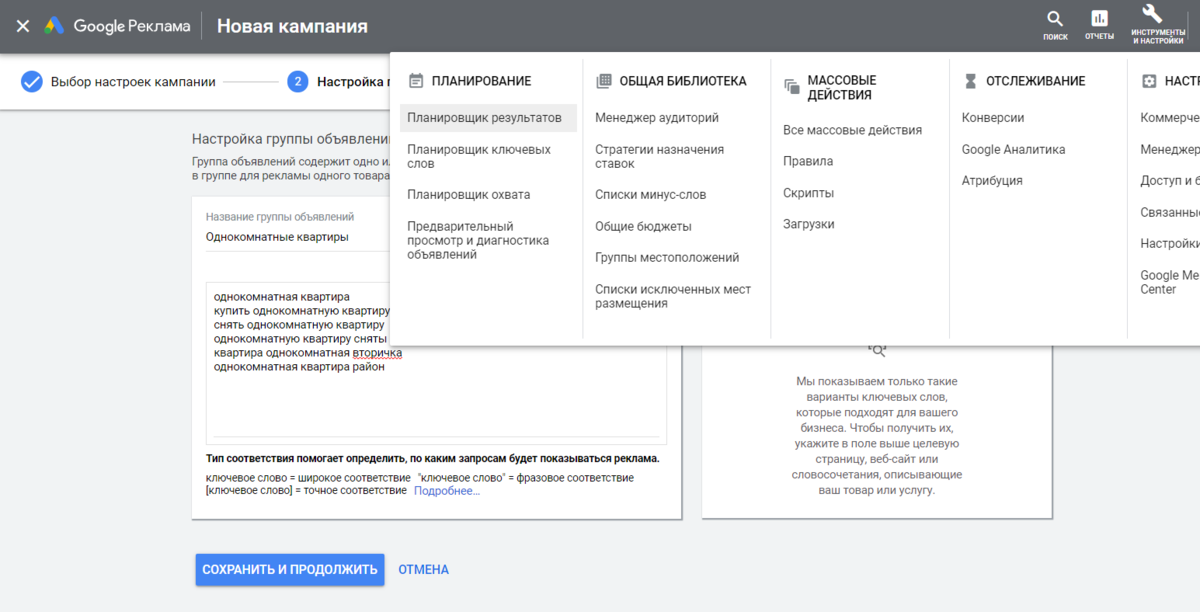Click the Отслеживание hourglass icon
The height and width of the screenshot is (612, 1200).
[970, 81]
